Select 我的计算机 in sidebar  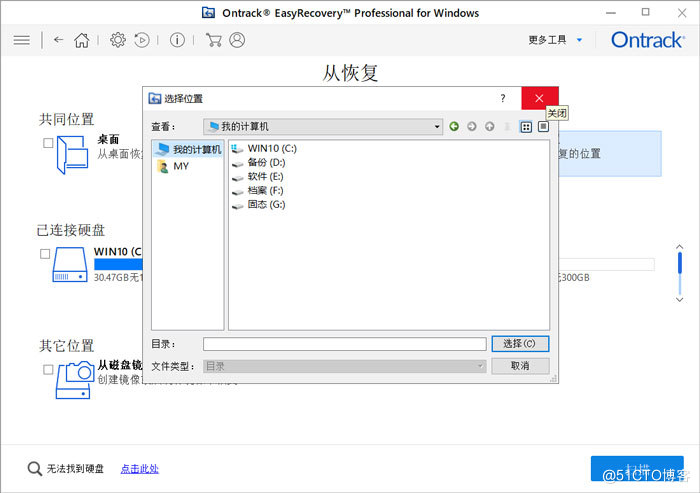pyautogui.click(x=188, y=149)
